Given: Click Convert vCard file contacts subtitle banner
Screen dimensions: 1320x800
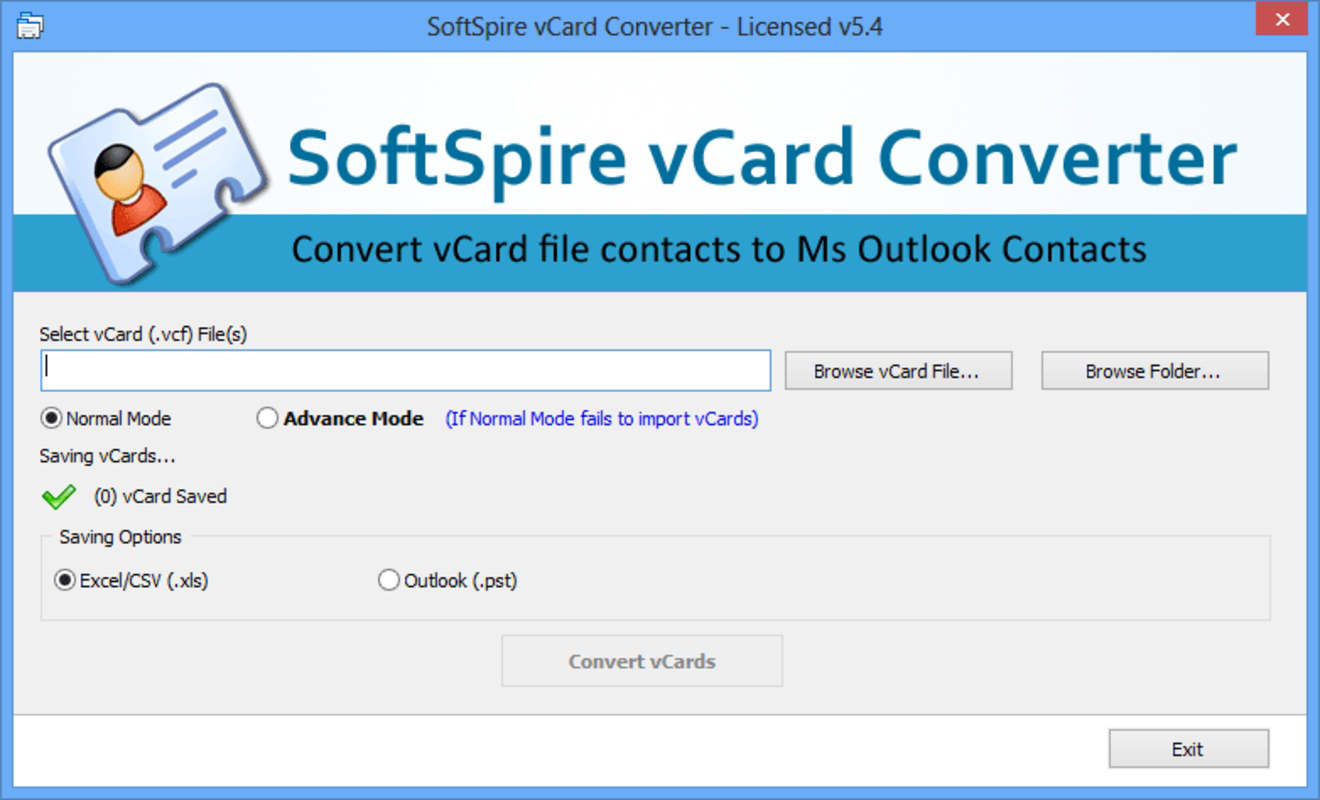Looking at the screenshot, I should point(719,249).
